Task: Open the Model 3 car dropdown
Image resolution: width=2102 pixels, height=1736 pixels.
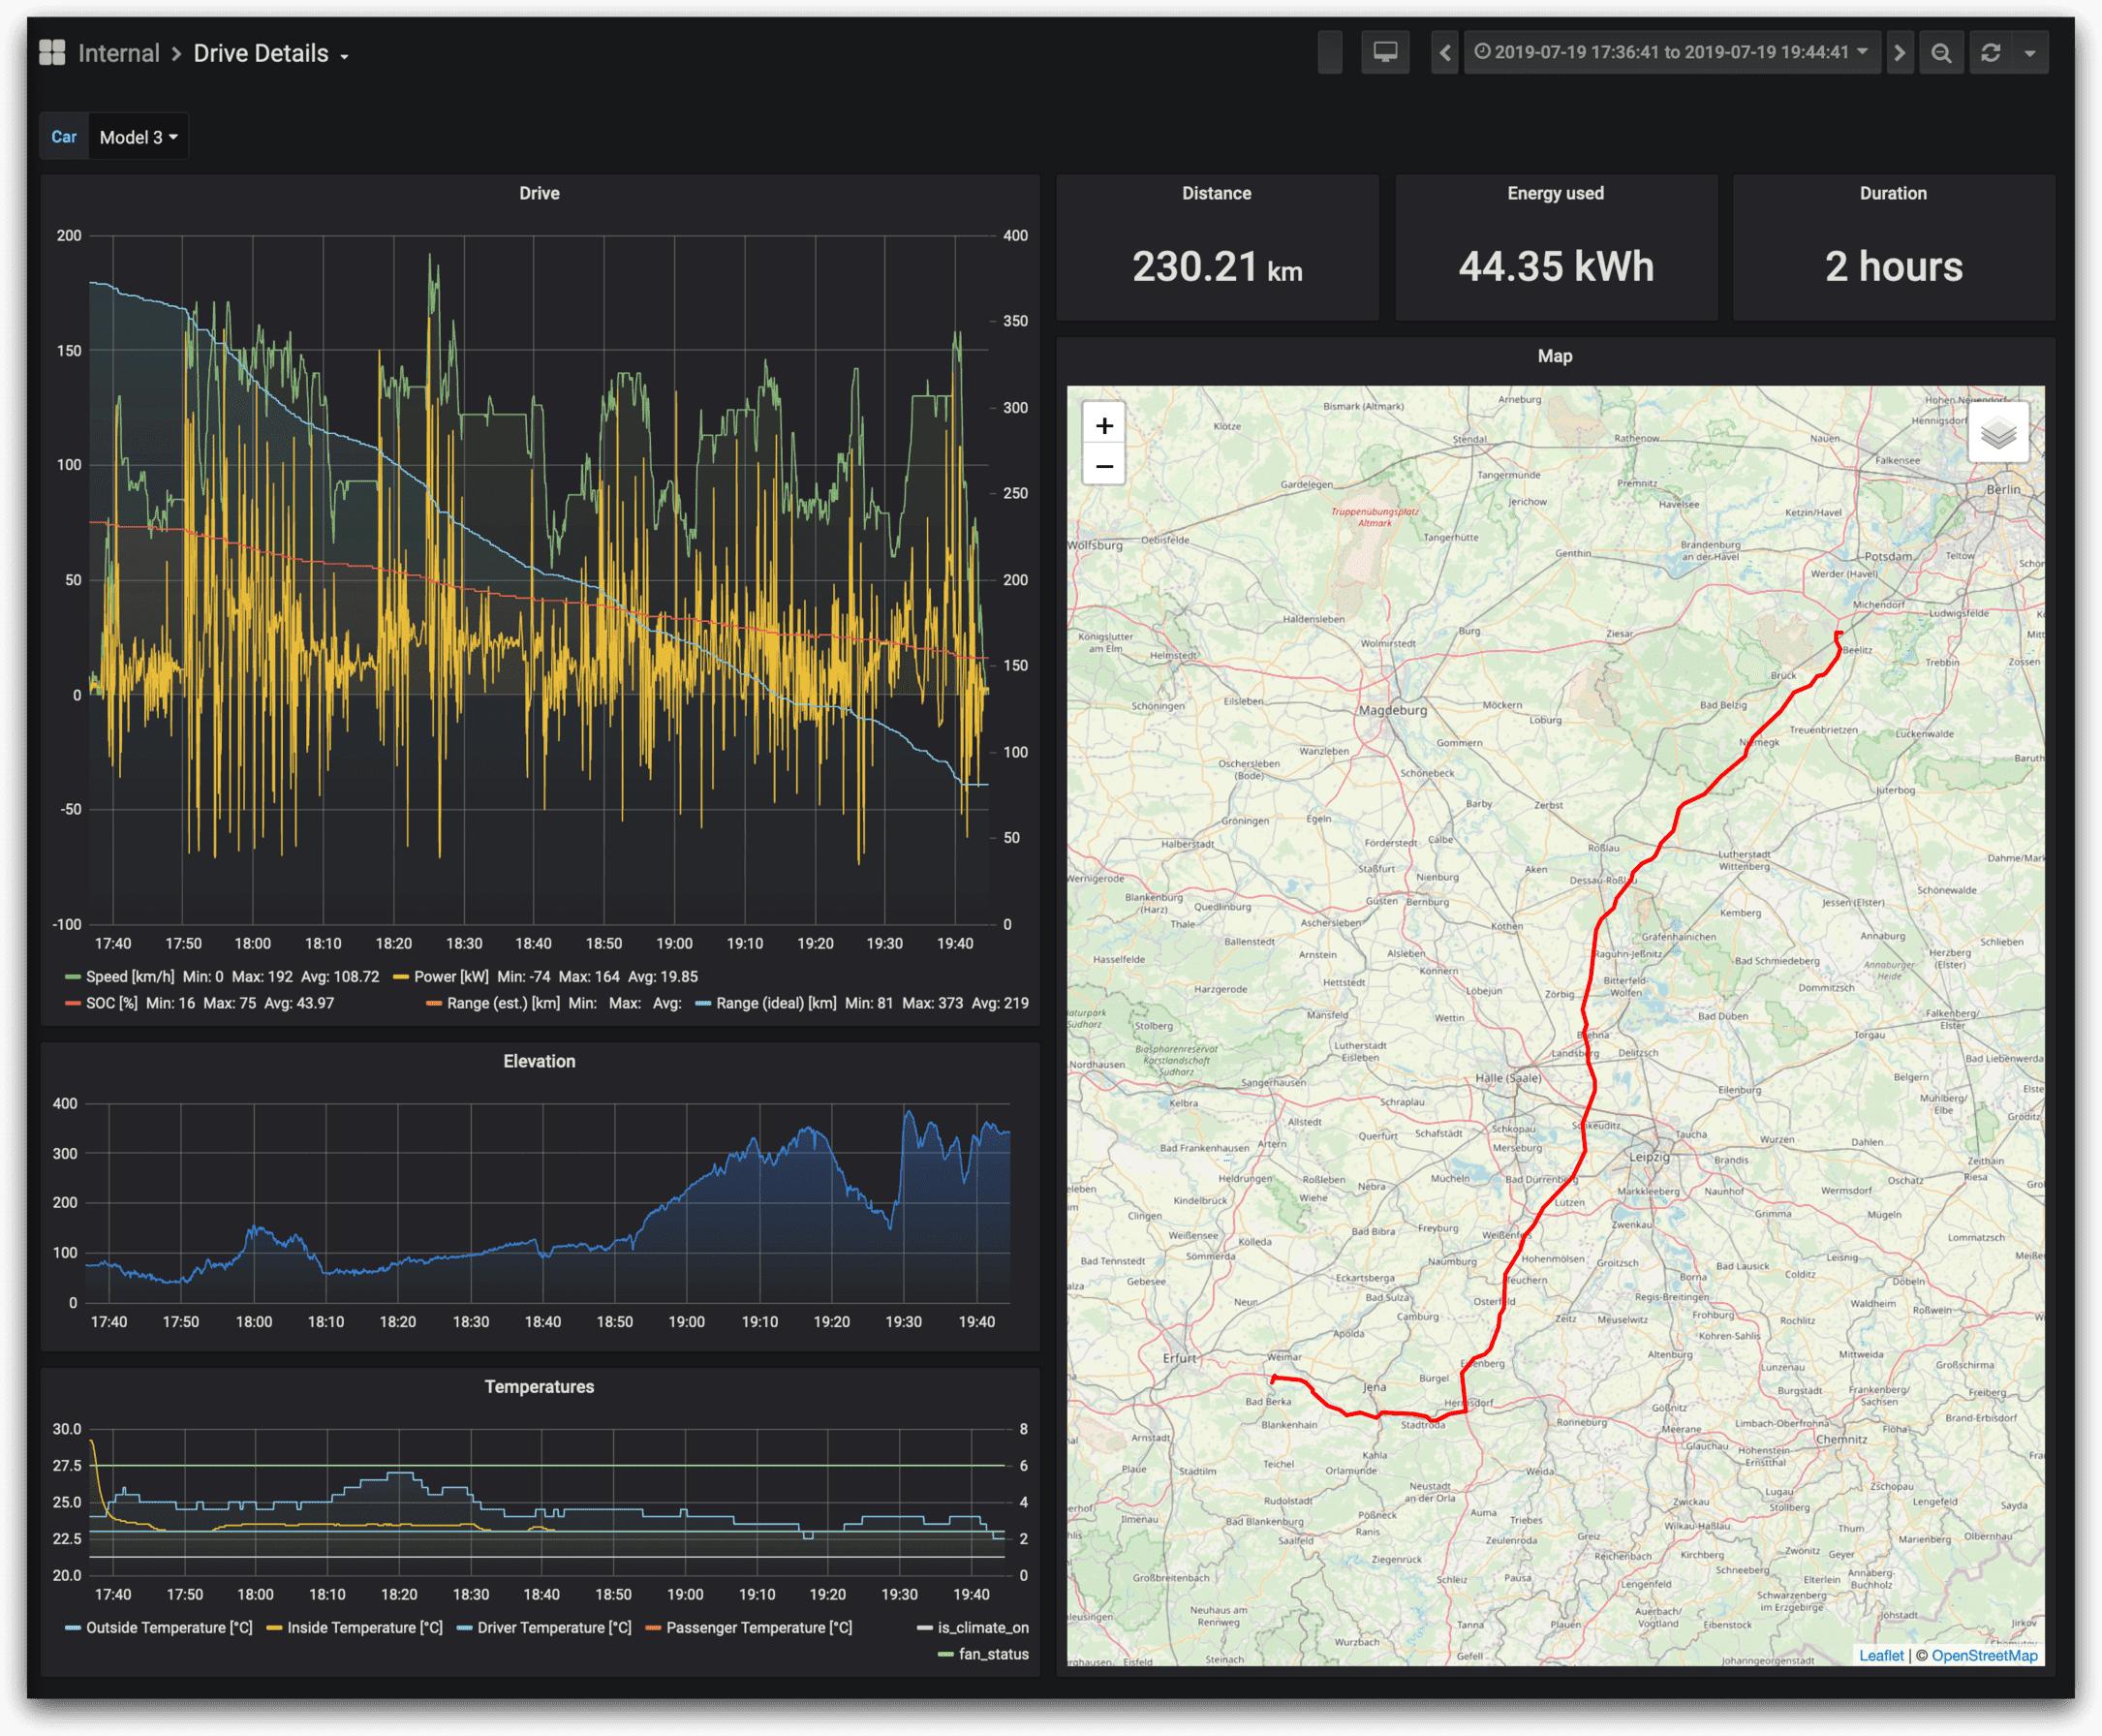Action: coord(138,137)
